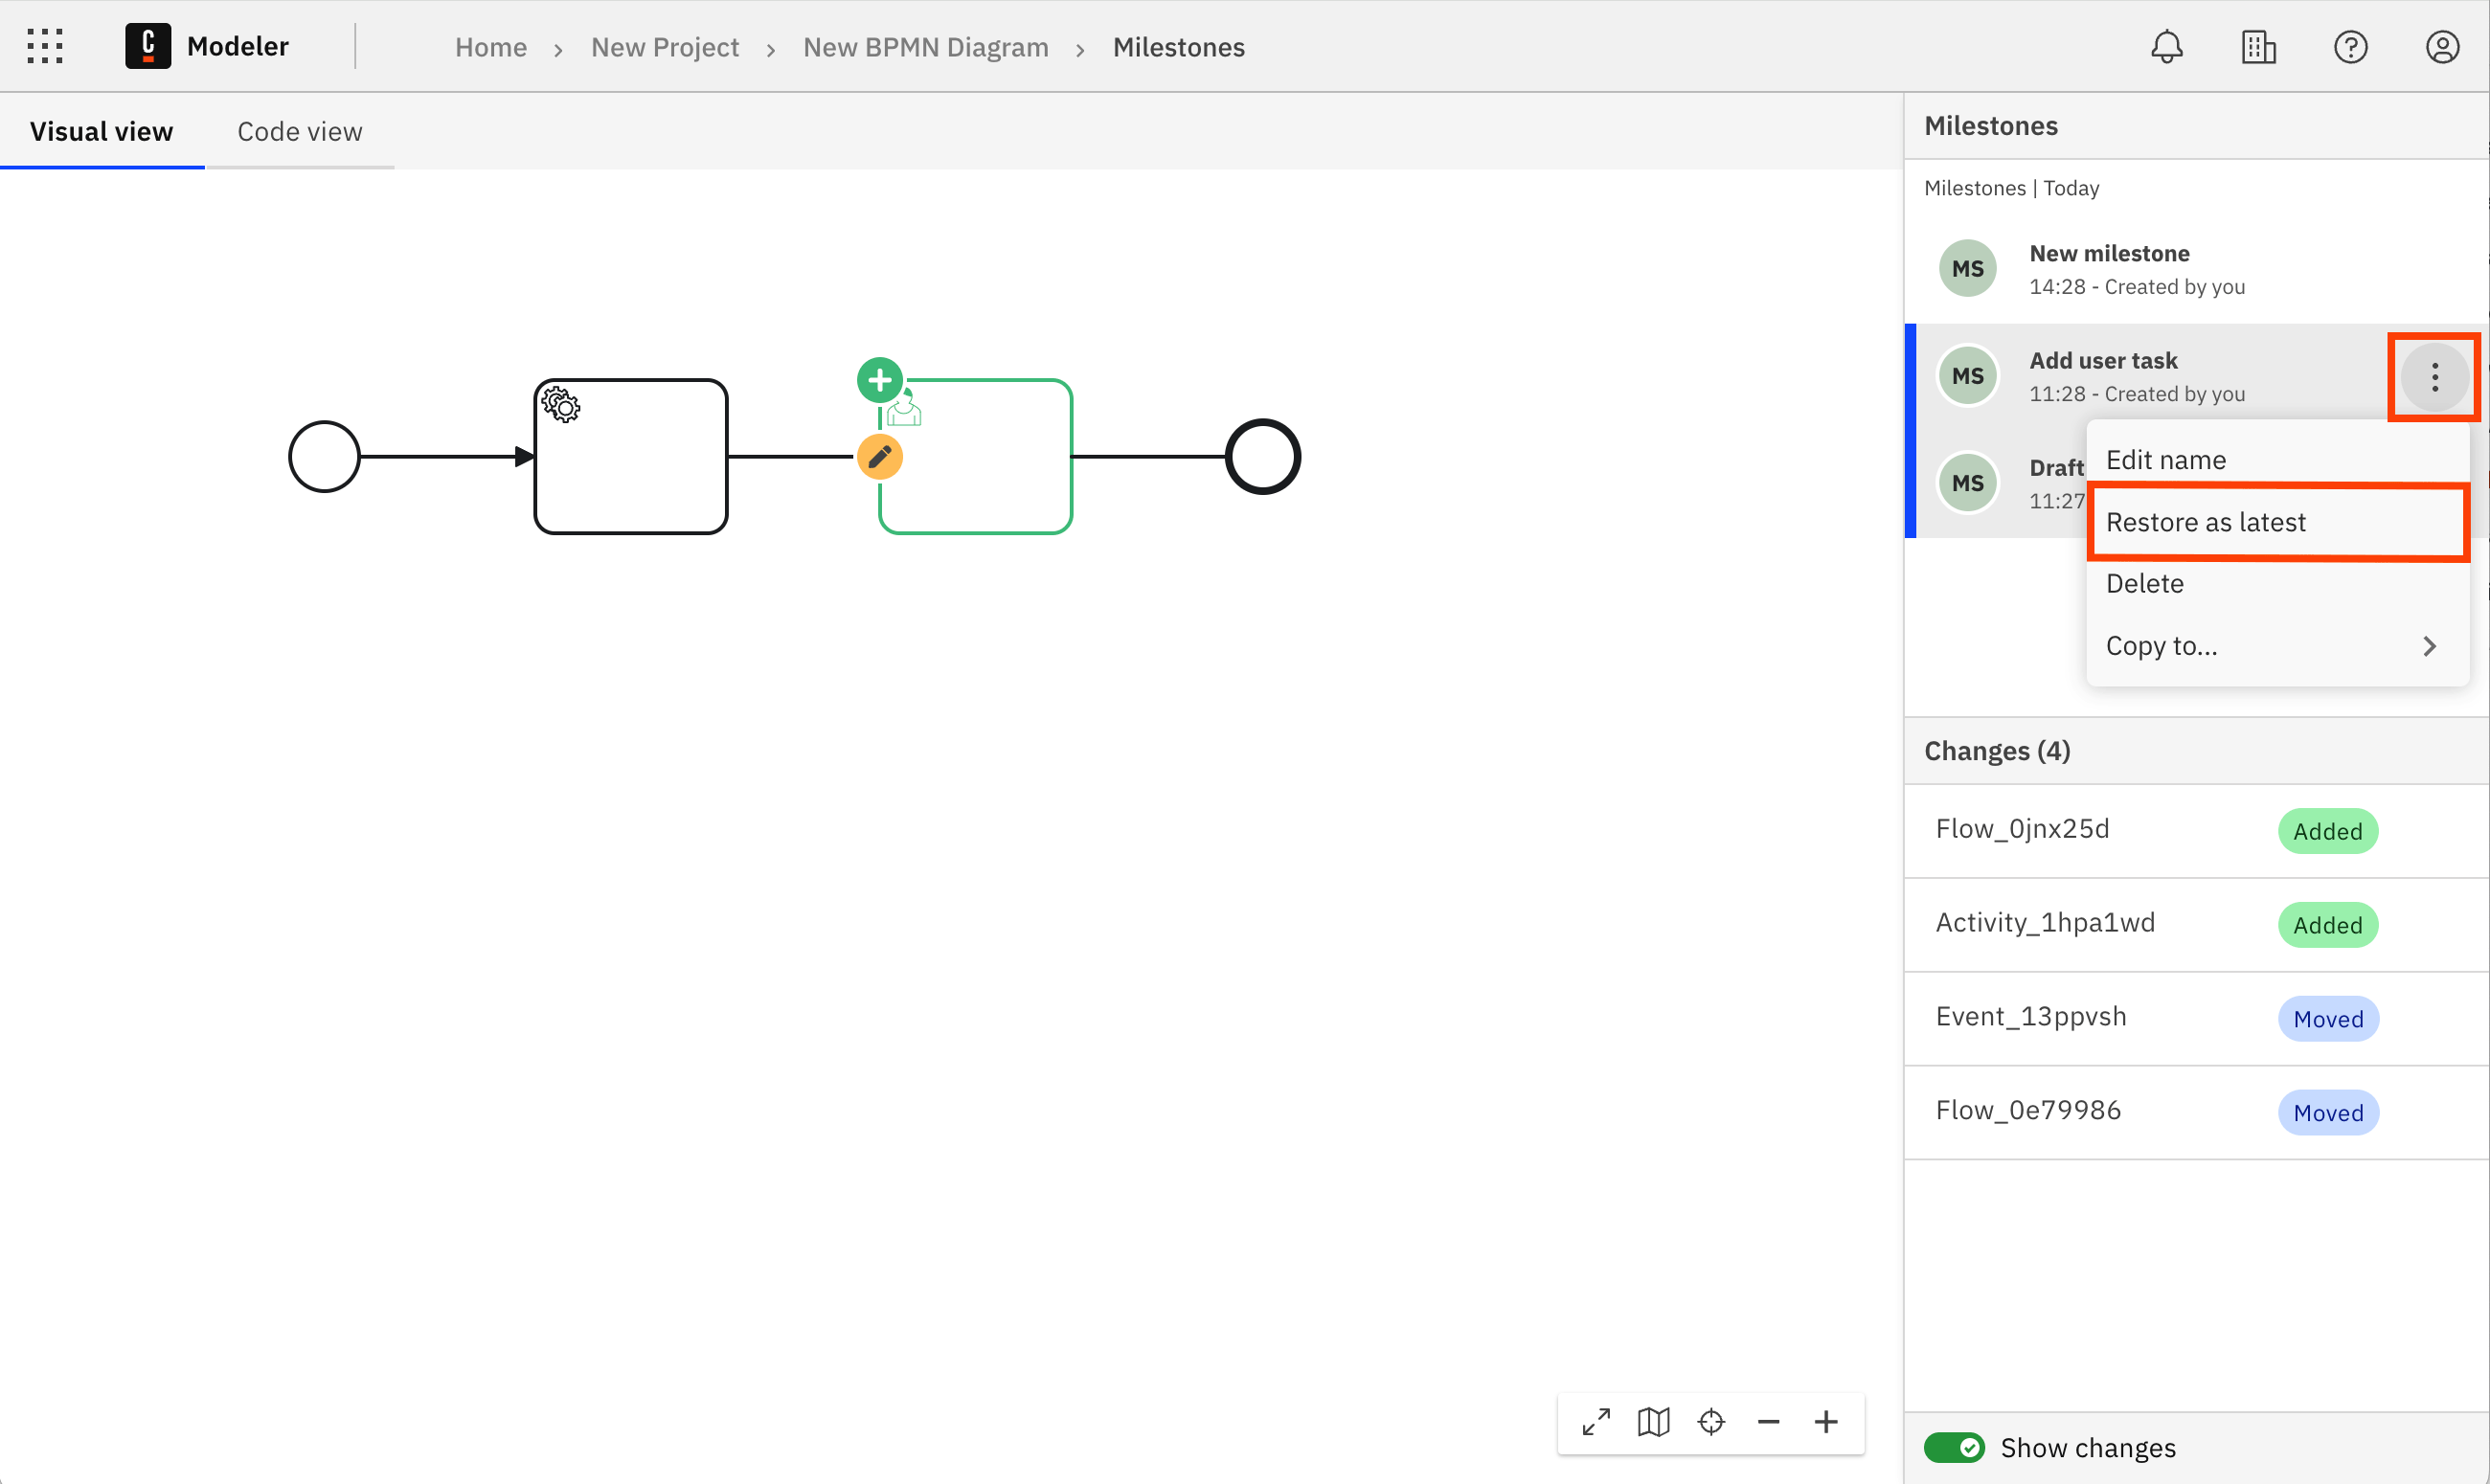The height and width of the screenshot is (1484, 2490).
Task: Open the help question mark icon
Action: [2350, 47]
